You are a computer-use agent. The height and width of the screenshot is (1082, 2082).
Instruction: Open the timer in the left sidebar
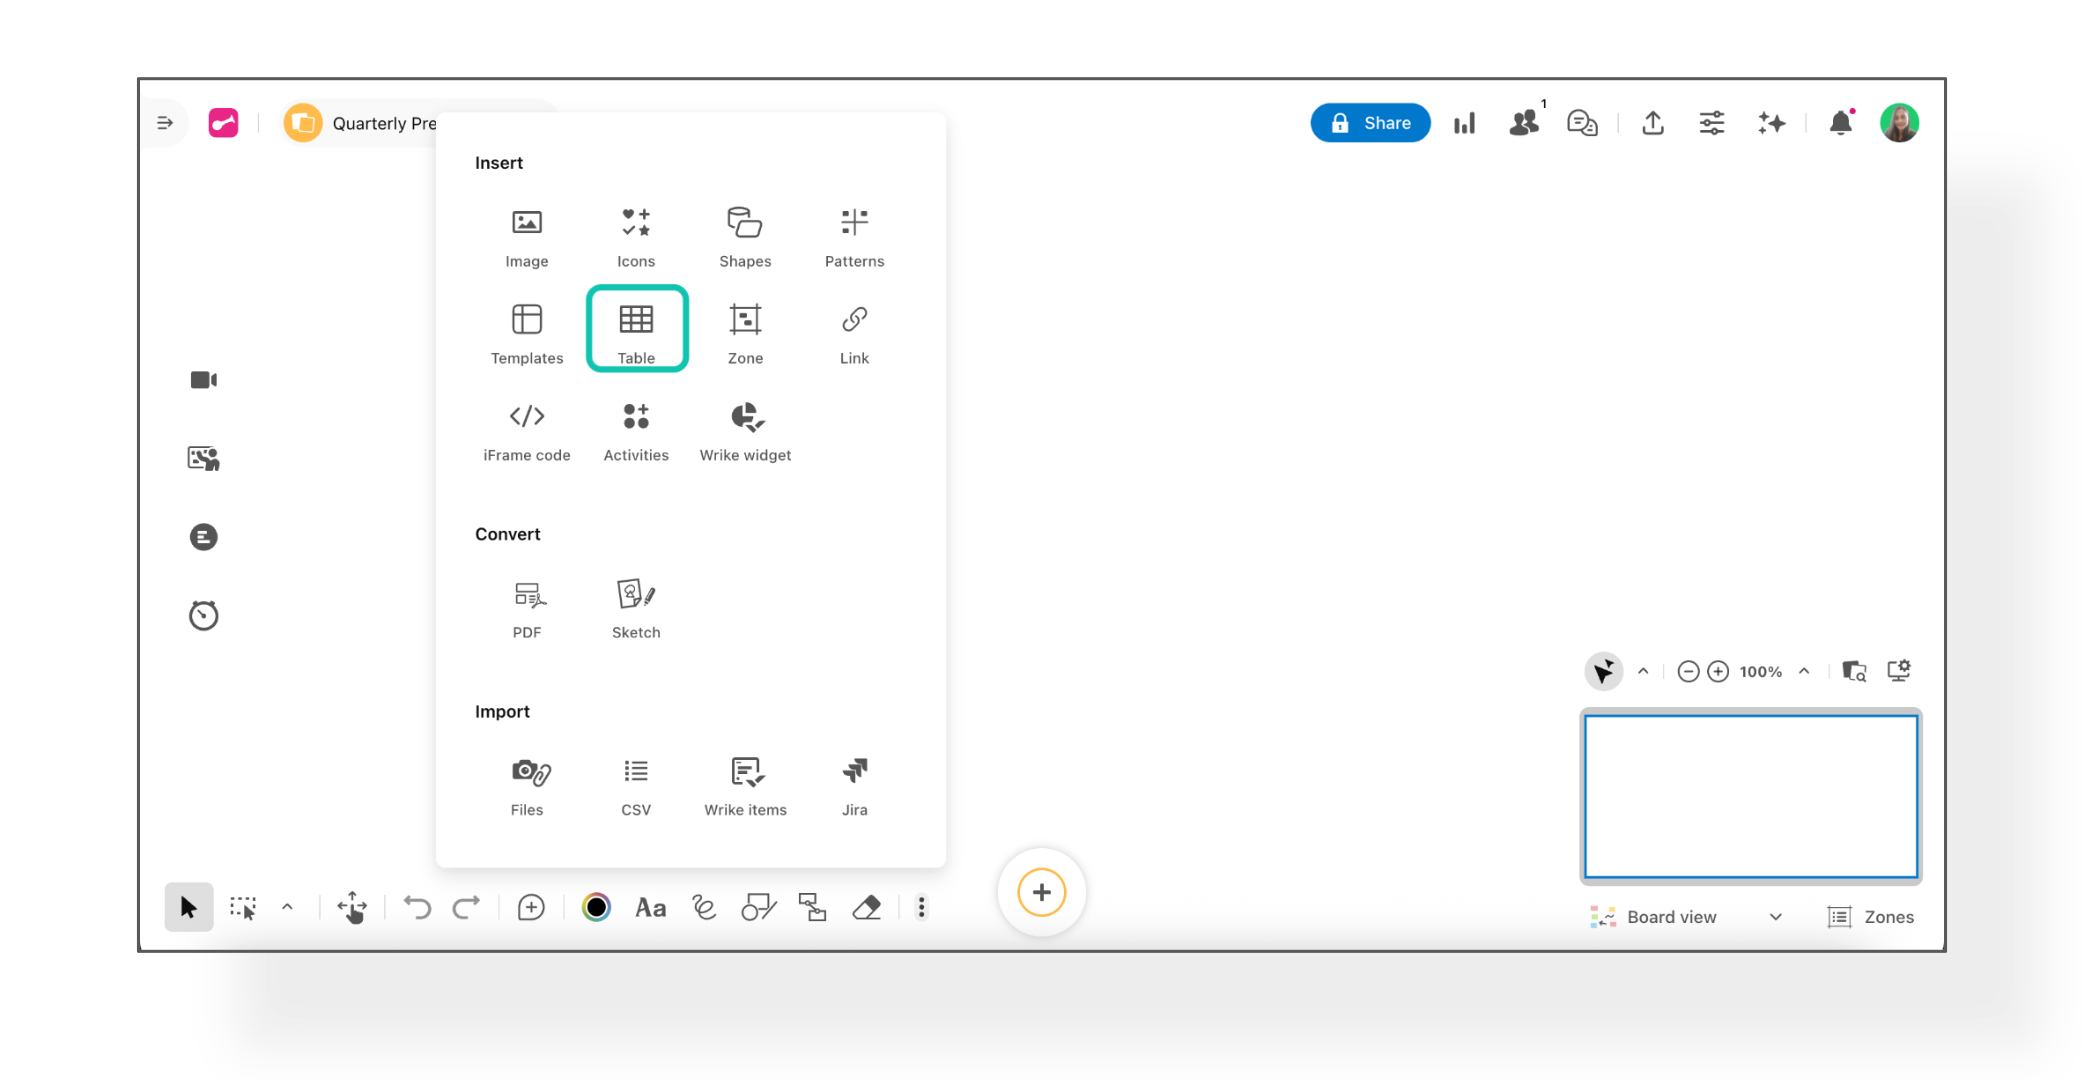point(204,615)
